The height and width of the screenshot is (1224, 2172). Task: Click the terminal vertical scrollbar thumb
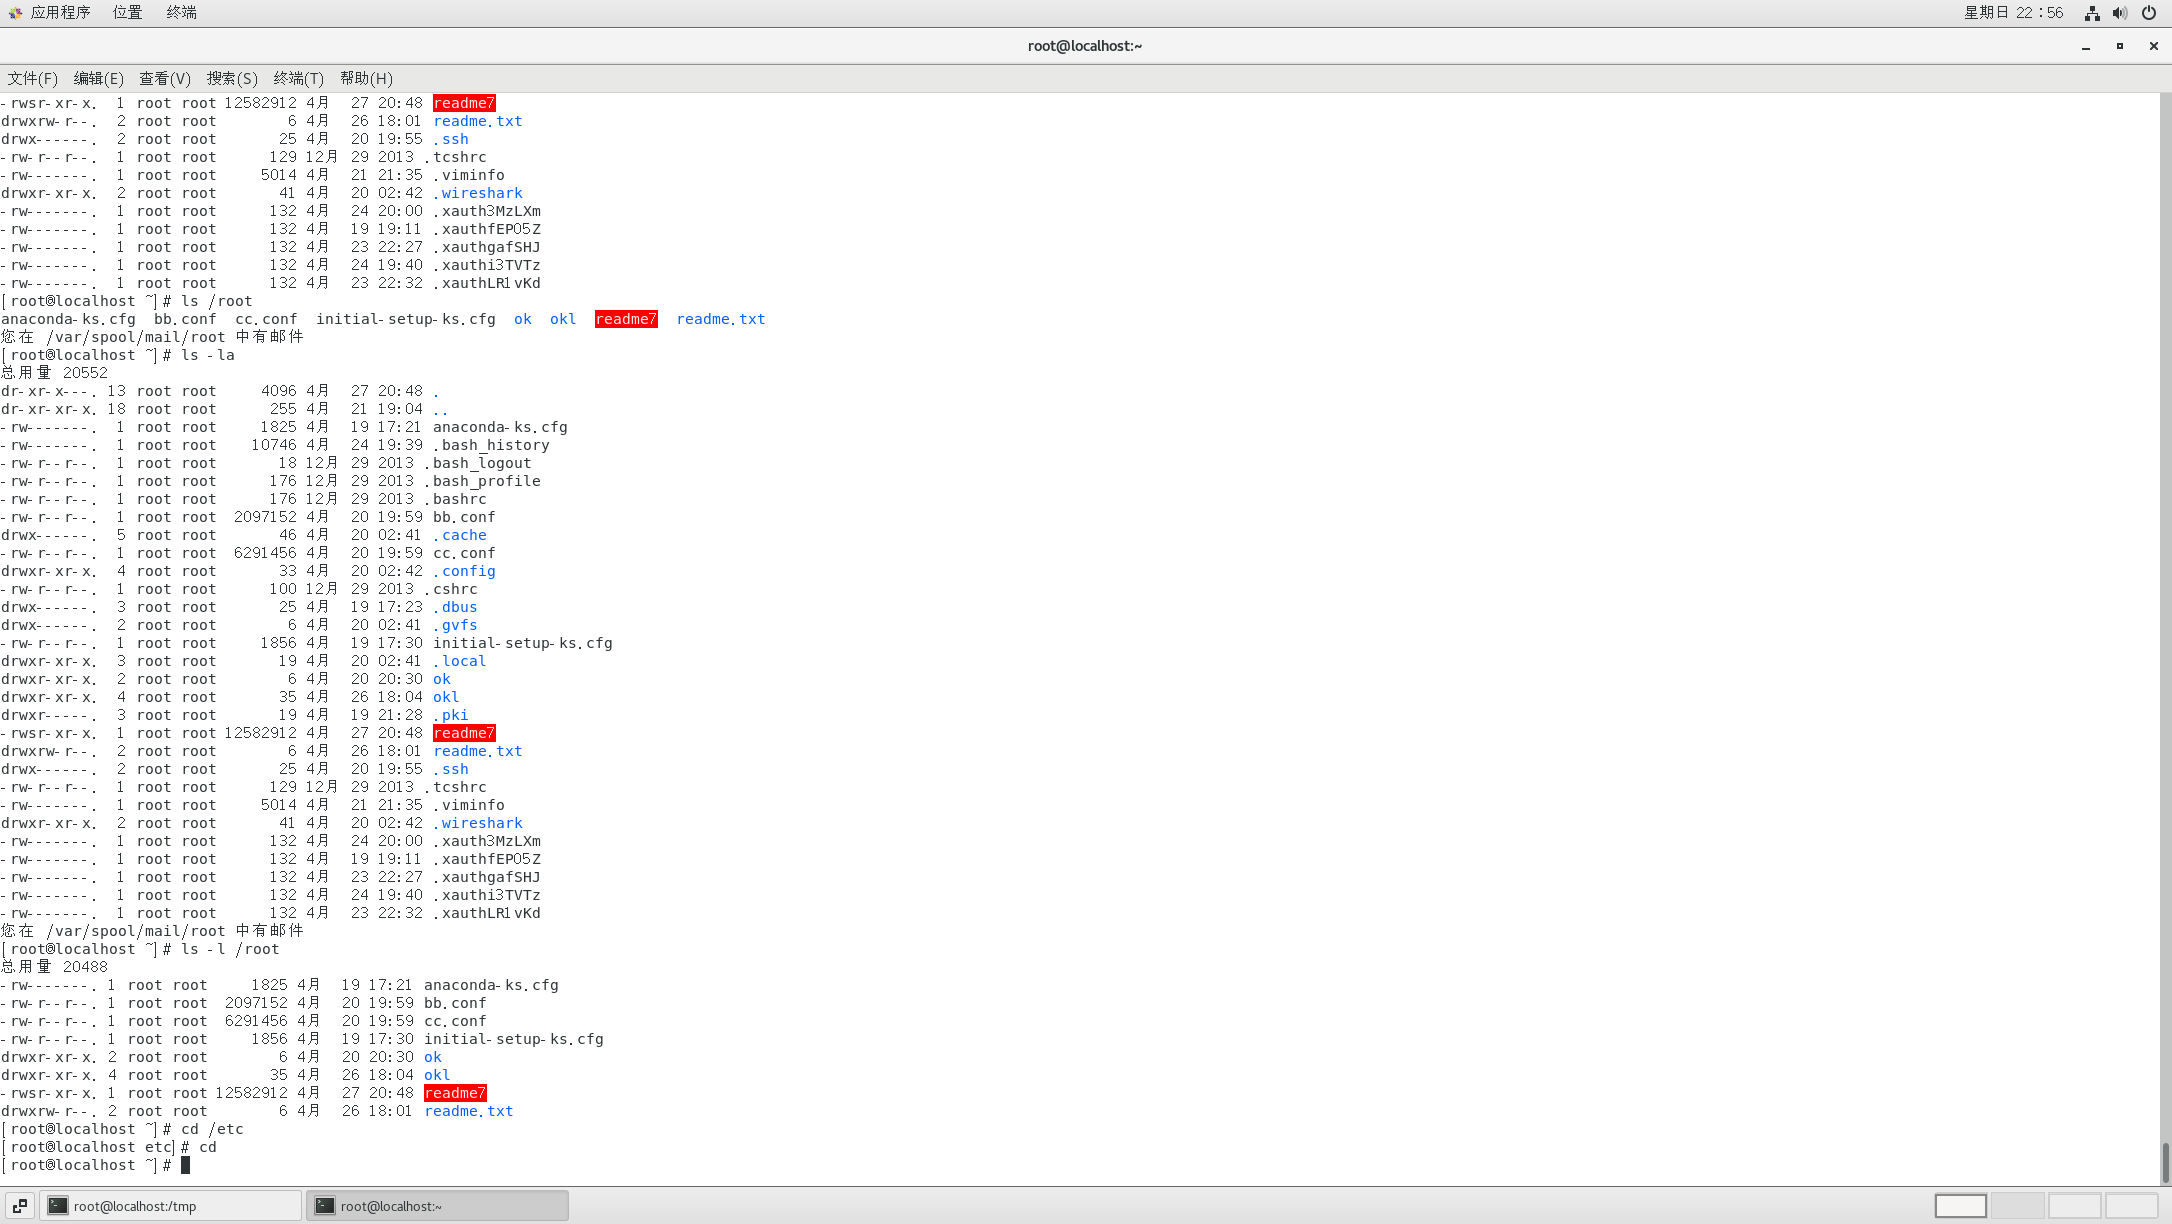pyautogui.click(x=2165, y=1162)
